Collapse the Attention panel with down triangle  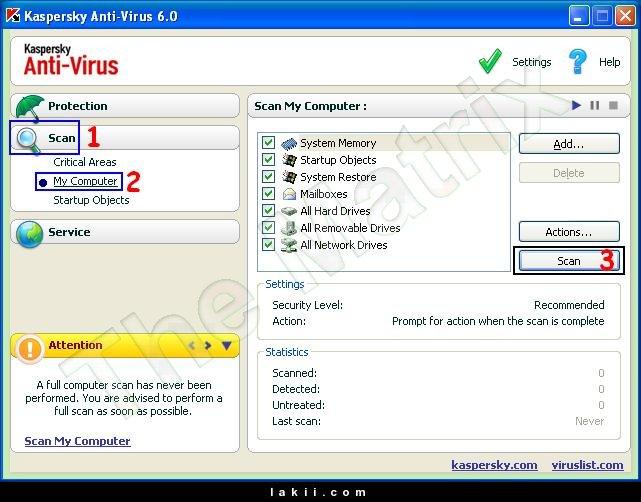(226, 345)
